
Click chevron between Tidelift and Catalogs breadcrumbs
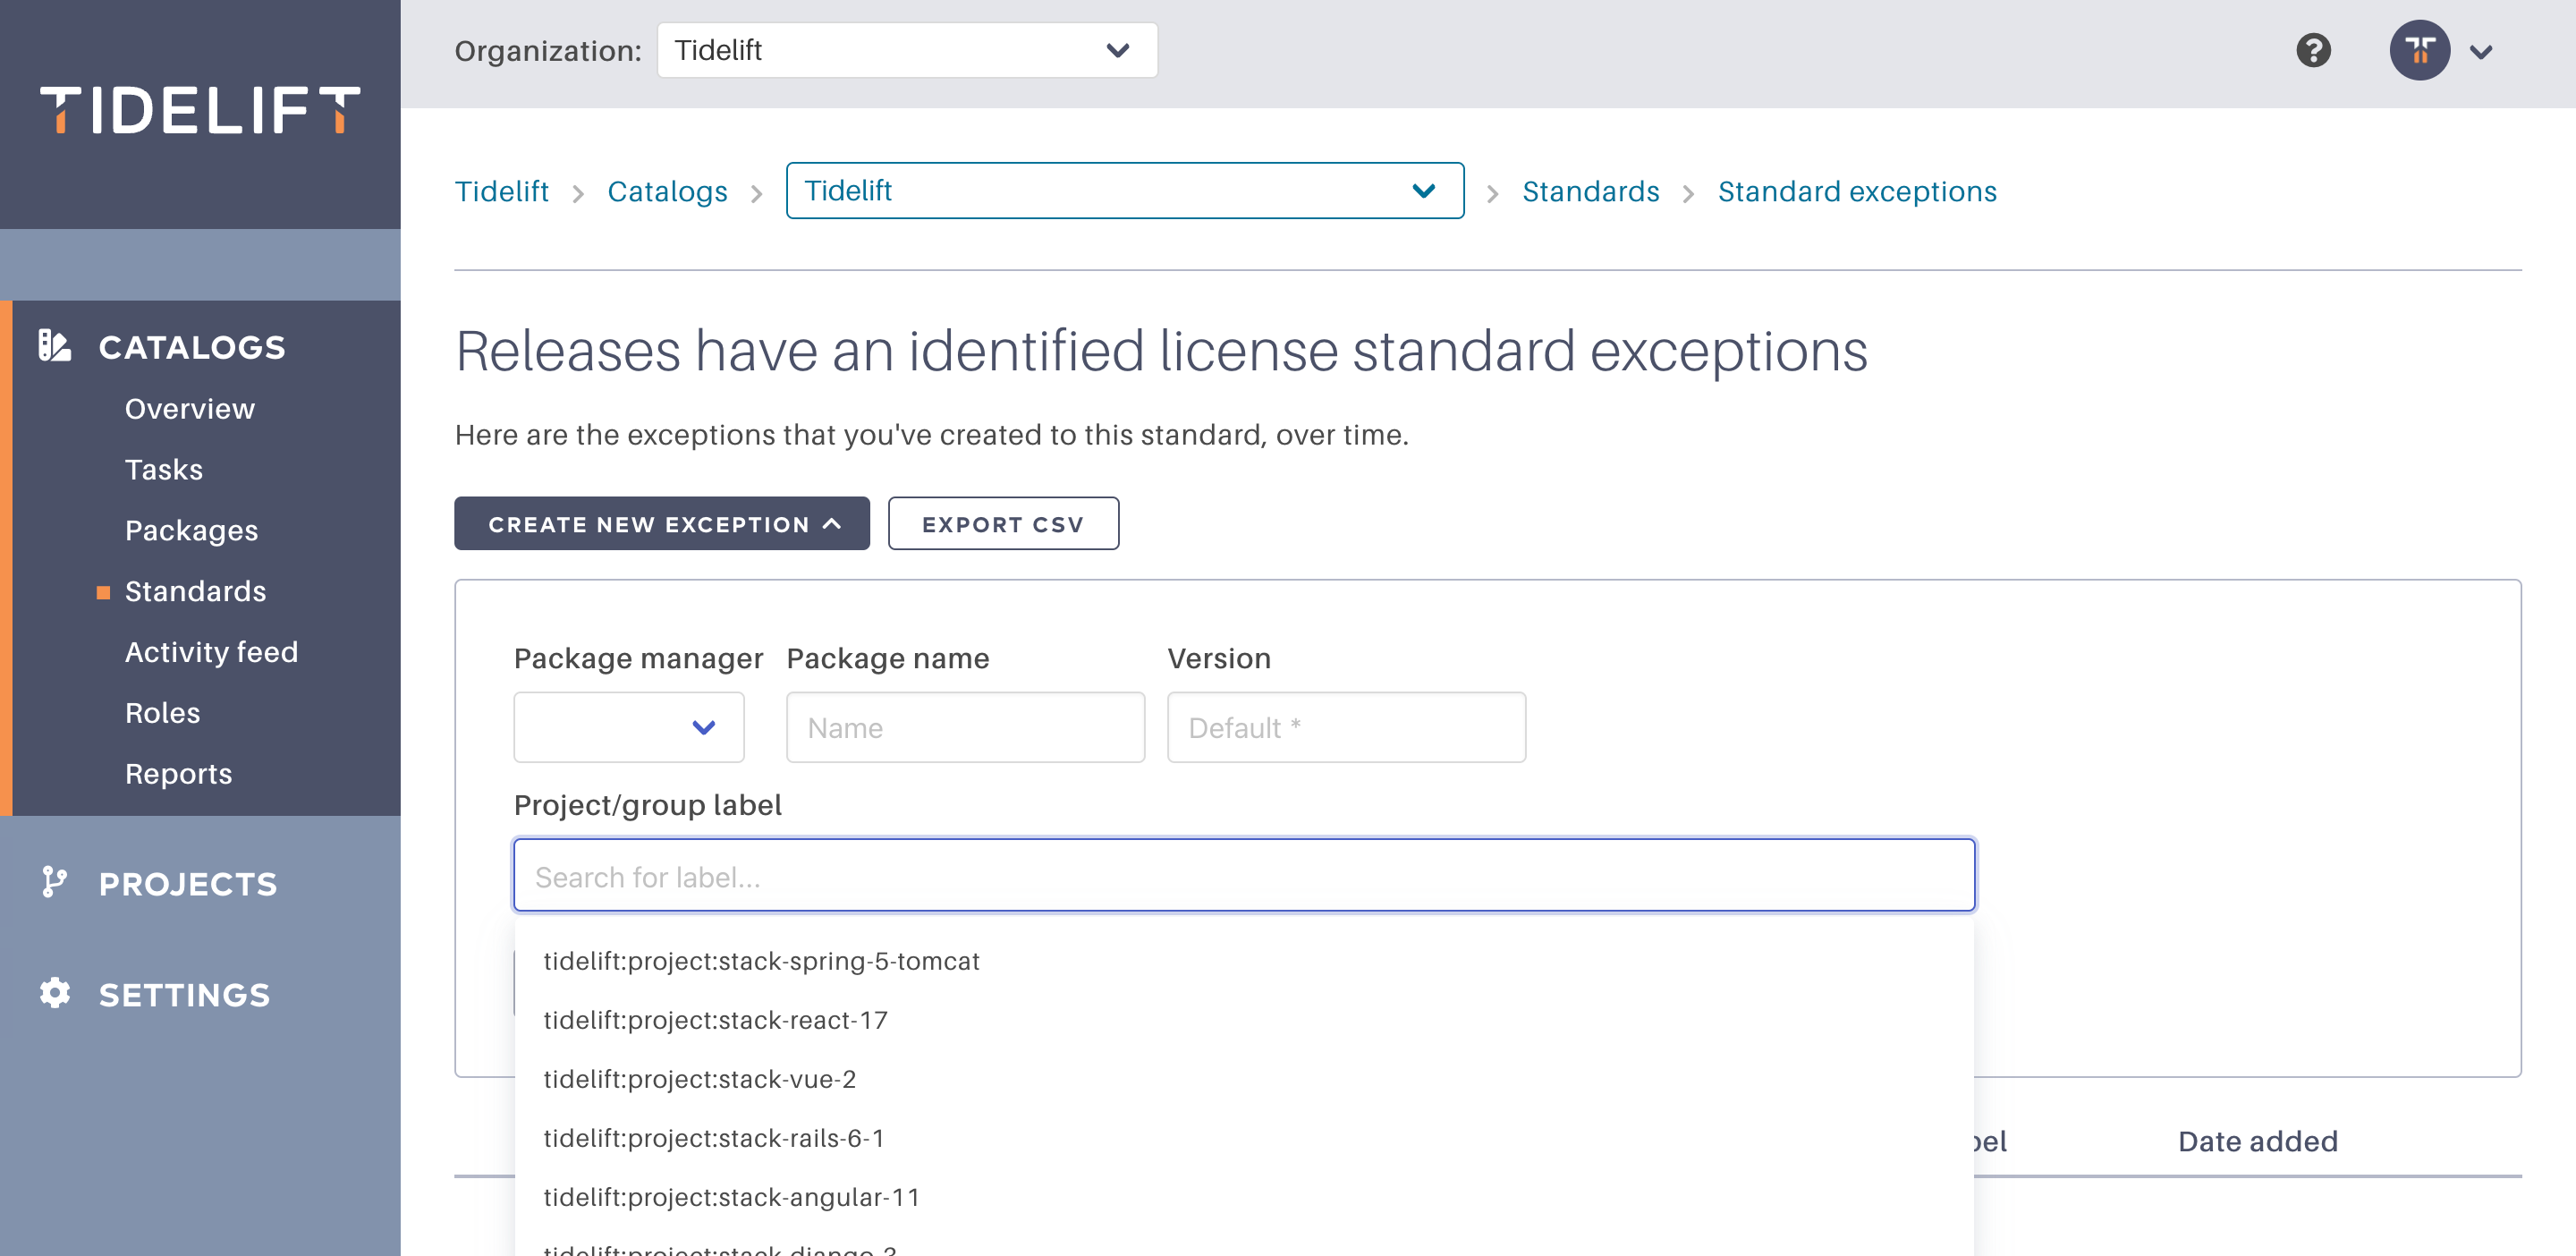click(578, 193)
